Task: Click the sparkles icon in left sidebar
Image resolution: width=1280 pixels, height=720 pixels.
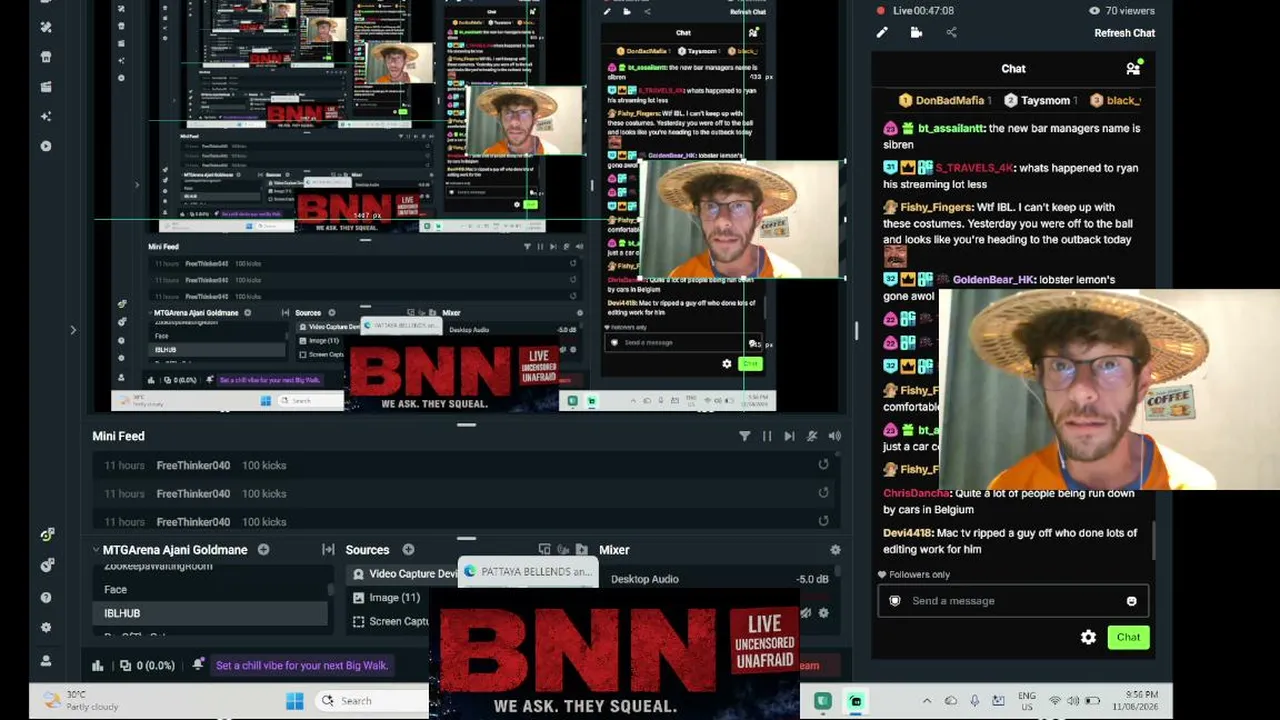Action: 46,116
